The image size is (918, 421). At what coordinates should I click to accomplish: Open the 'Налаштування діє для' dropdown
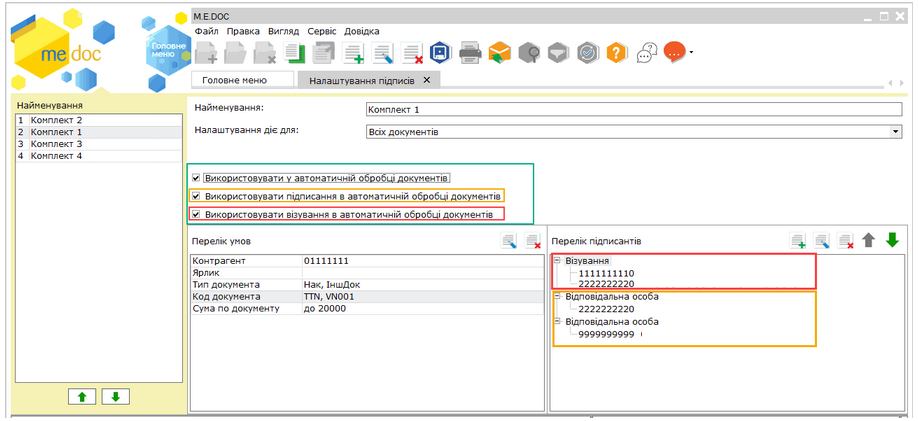pyautogui.click(x=896, y=131)
